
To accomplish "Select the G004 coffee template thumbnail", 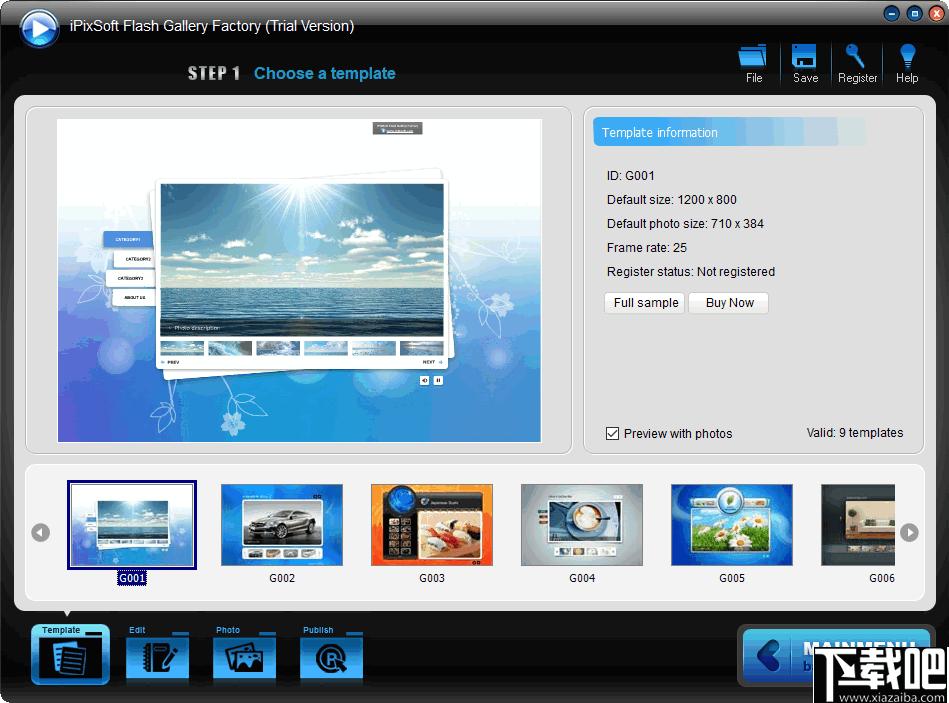I will pos(582,525).
